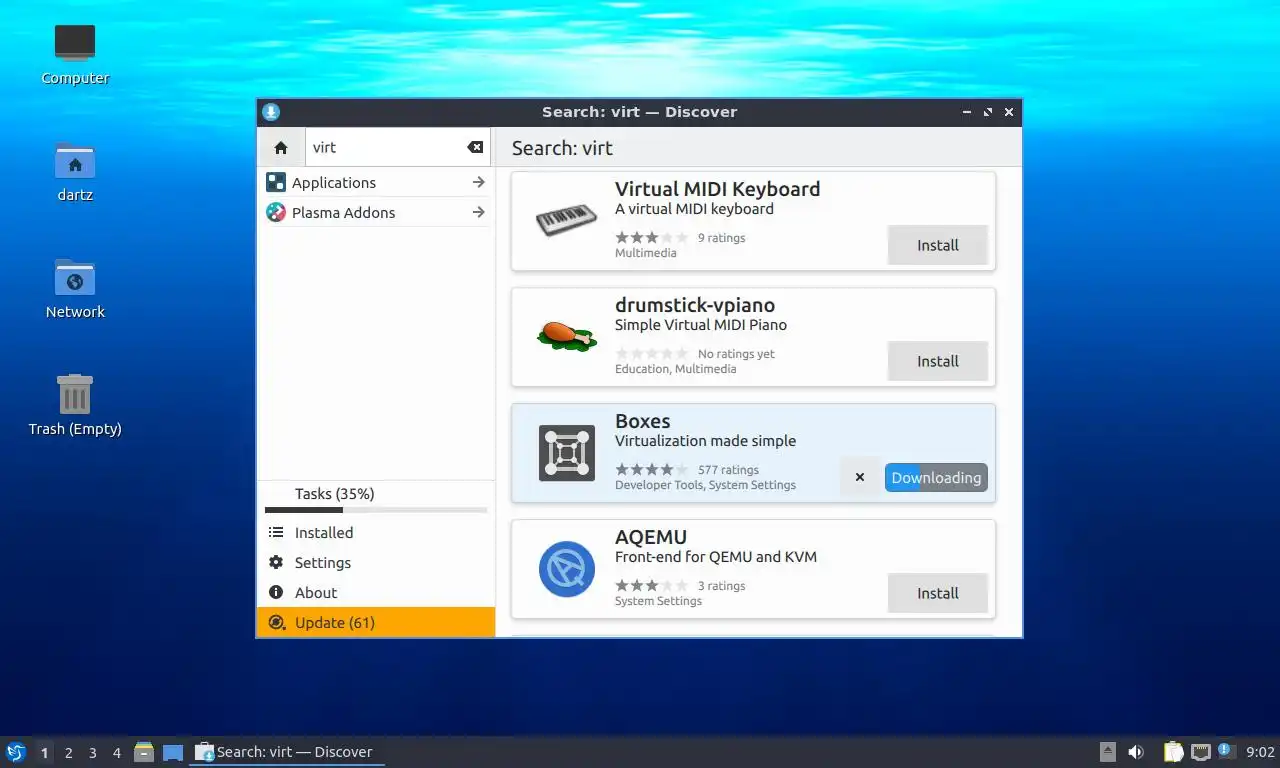
Task: Click the Virtual MIDI Keyboard star rating
Action: pos(651,238)
